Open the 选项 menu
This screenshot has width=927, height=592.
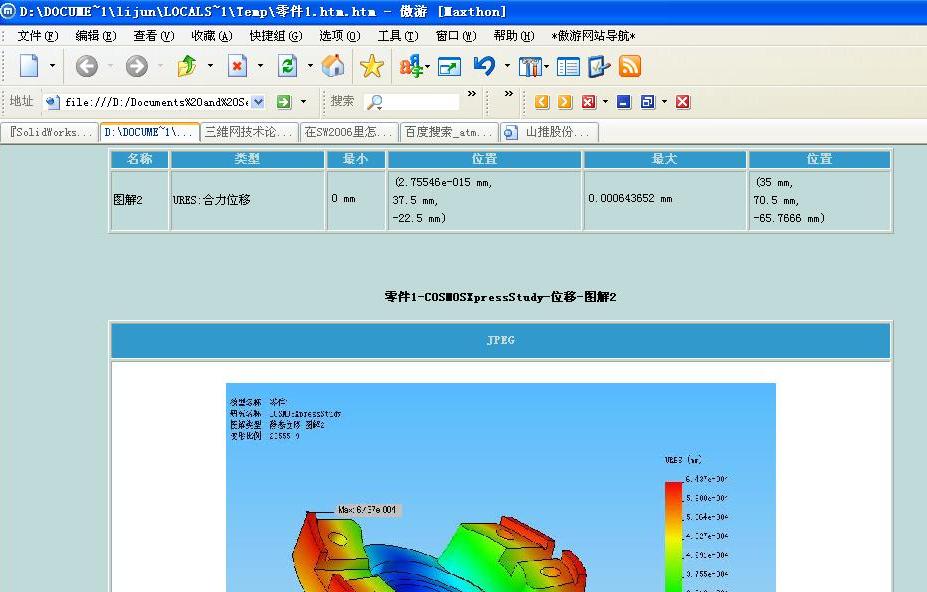(340, 36)
